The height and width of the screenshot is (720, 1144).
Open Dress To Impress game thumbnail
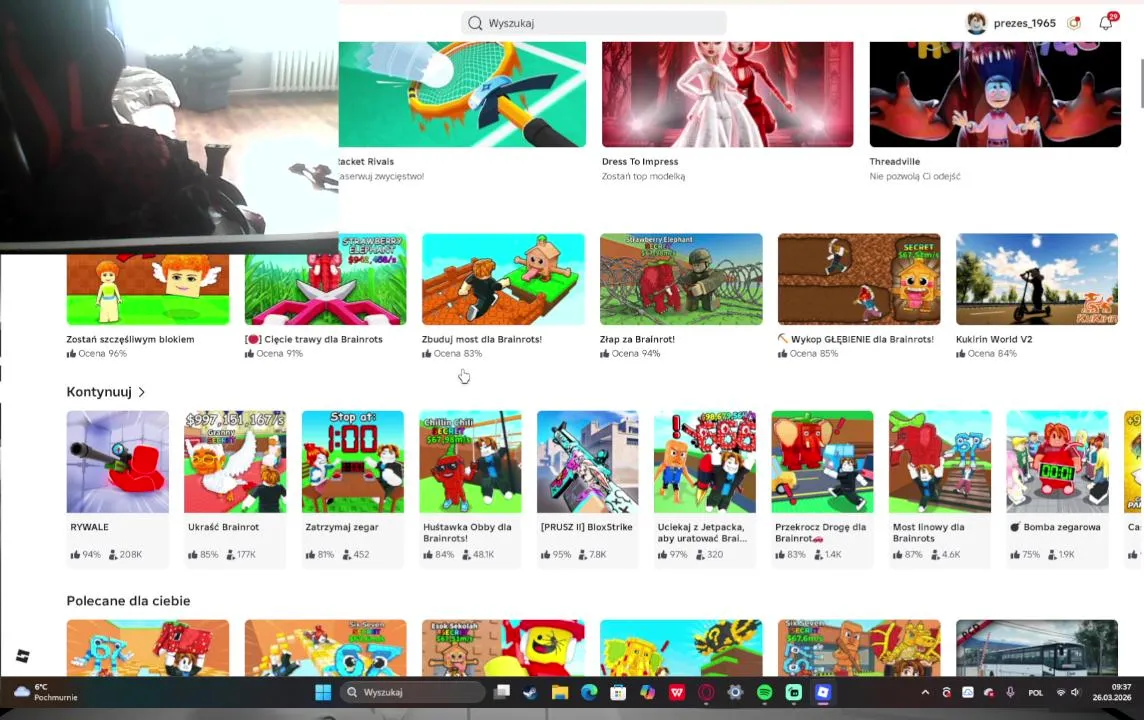(x=727, y=94)
